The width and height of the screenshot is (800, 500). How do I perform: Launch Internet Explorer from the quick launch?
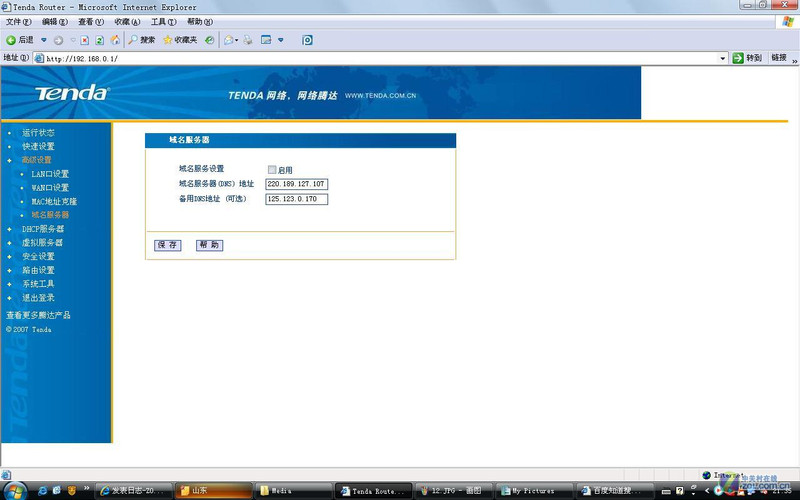[43, 491]
